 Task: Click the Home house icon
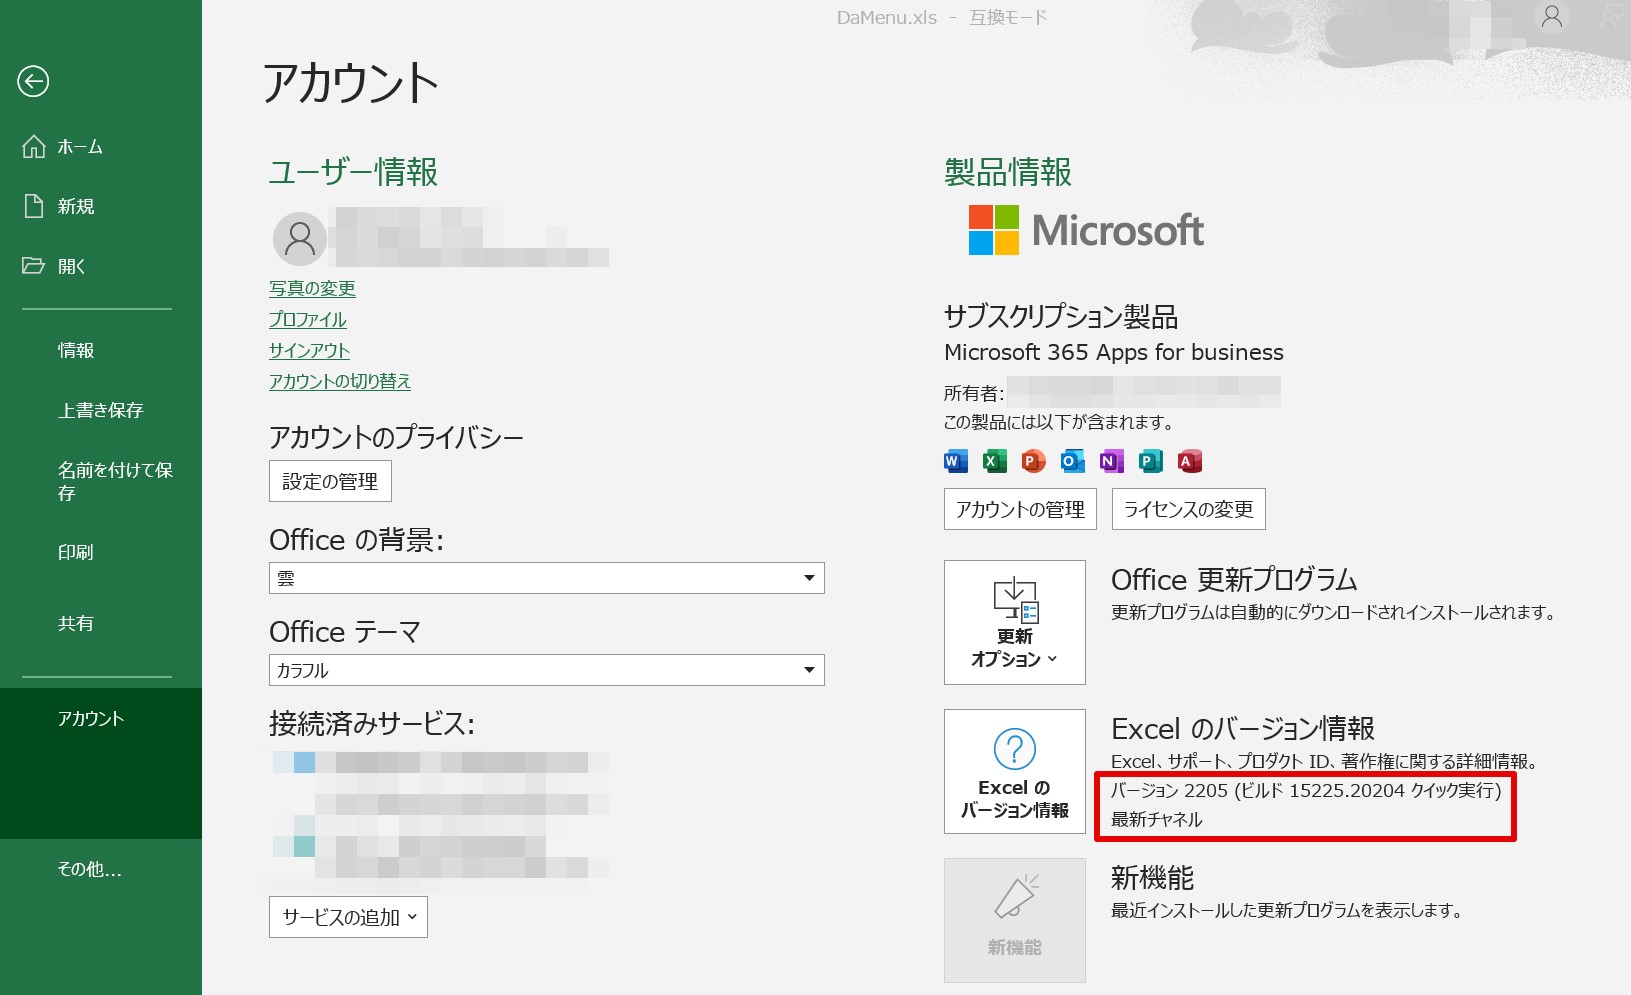pyautogui.click(x=34, y=147)
